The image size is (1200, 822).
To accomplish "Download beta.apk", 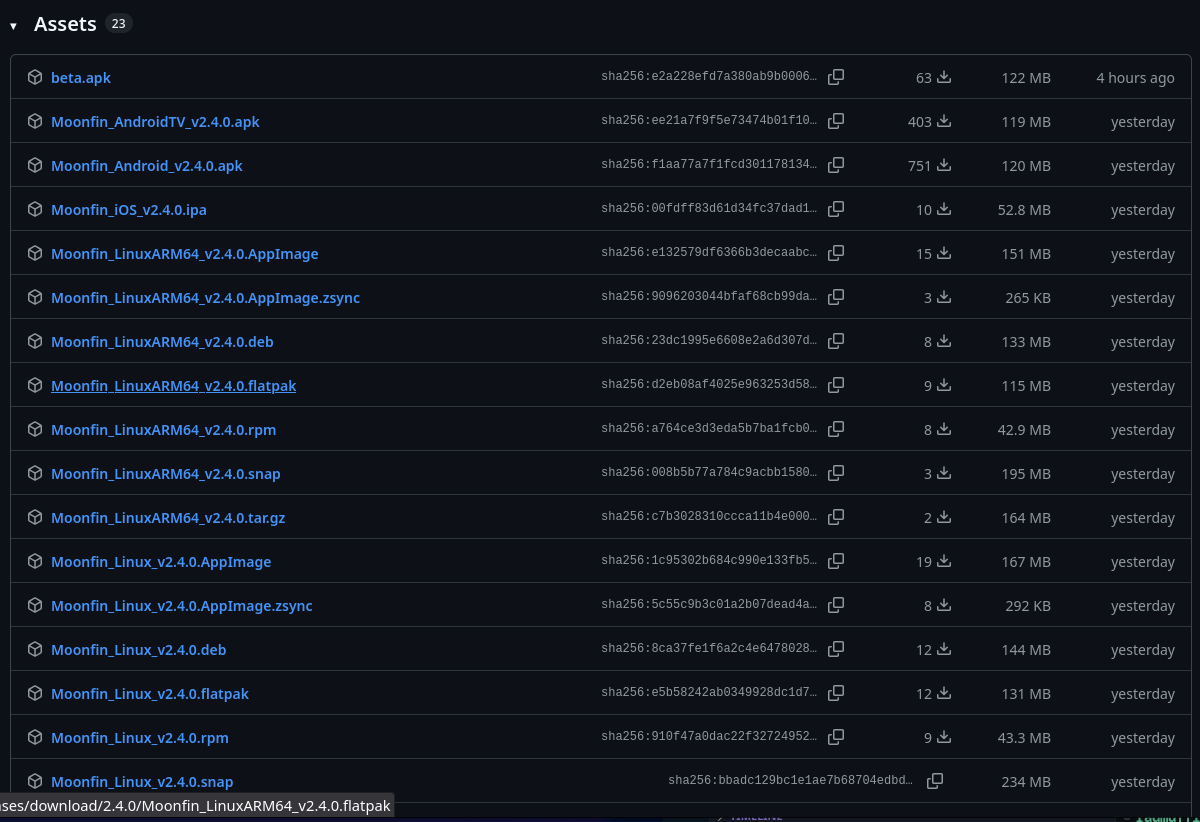I will pos(81,78).
